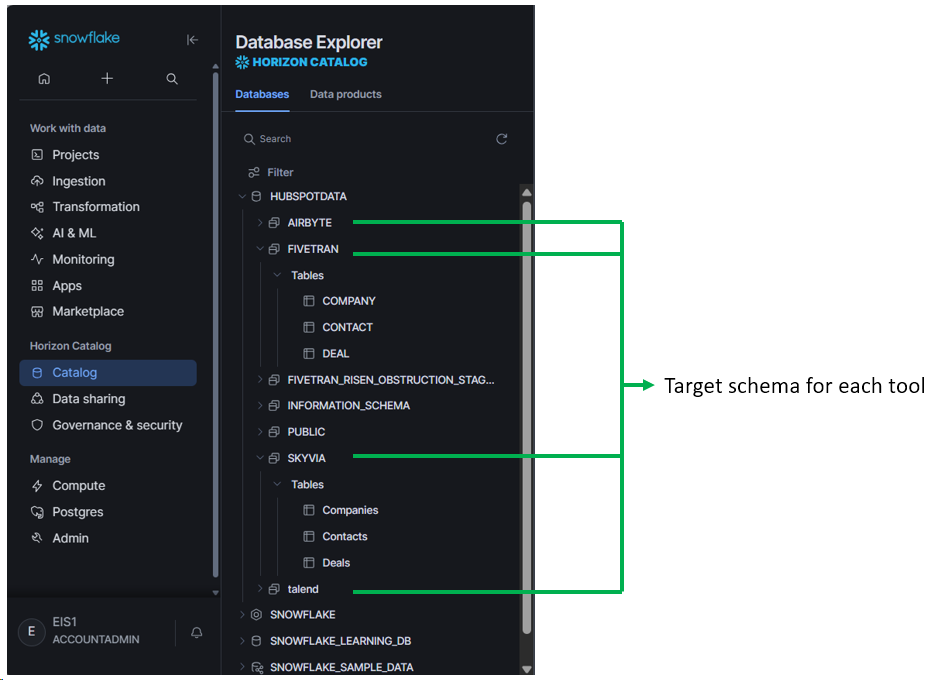Click the SKYVIA schema icon

point(274,458)
